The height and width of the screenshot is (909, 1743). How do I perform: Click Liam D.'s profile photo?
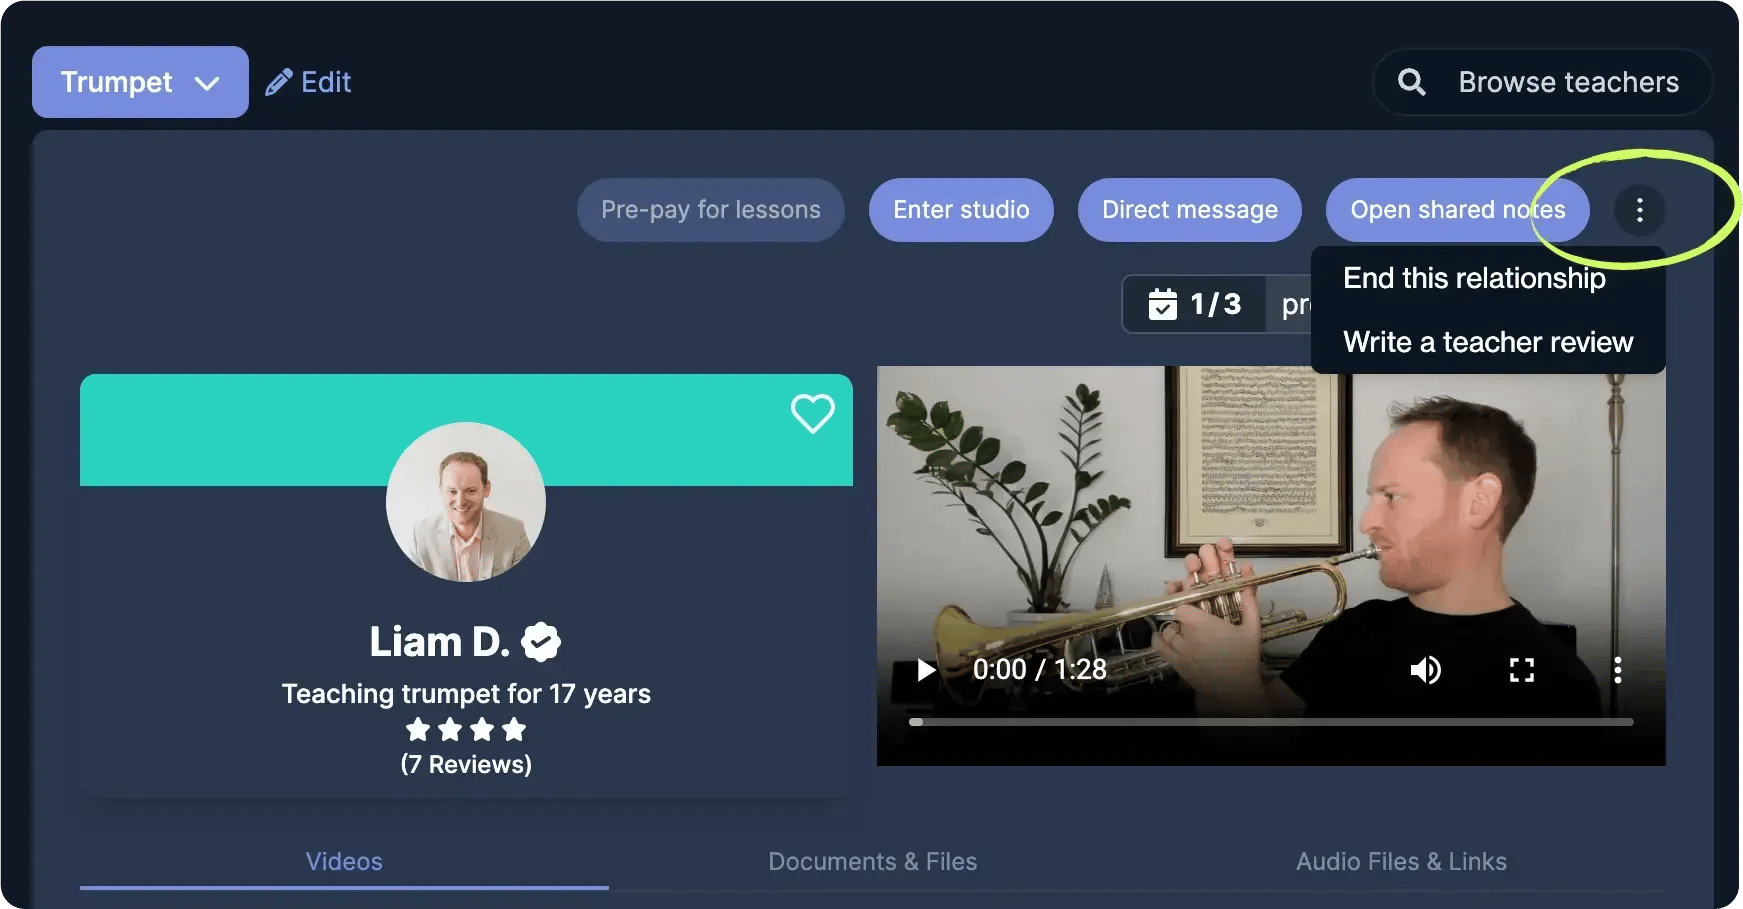pos(466,502)
